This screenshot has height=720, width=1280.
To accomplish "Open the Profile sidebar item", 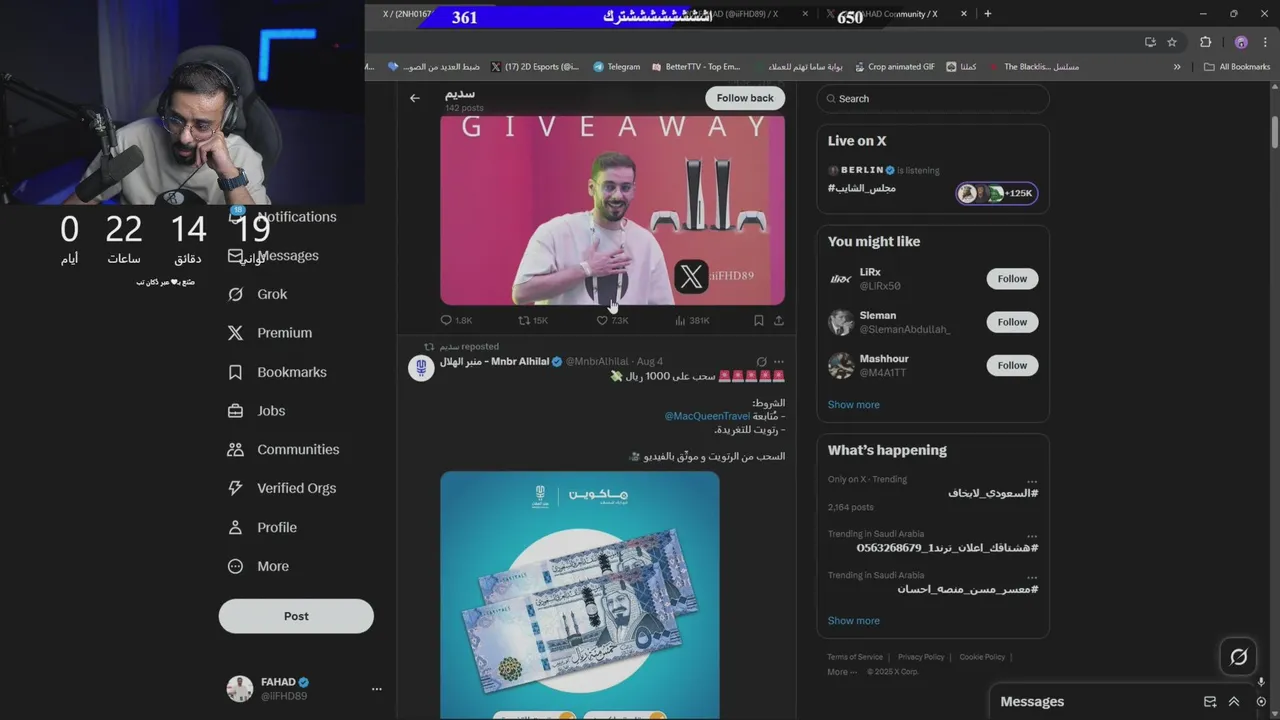I will click(x=262, y=527).
